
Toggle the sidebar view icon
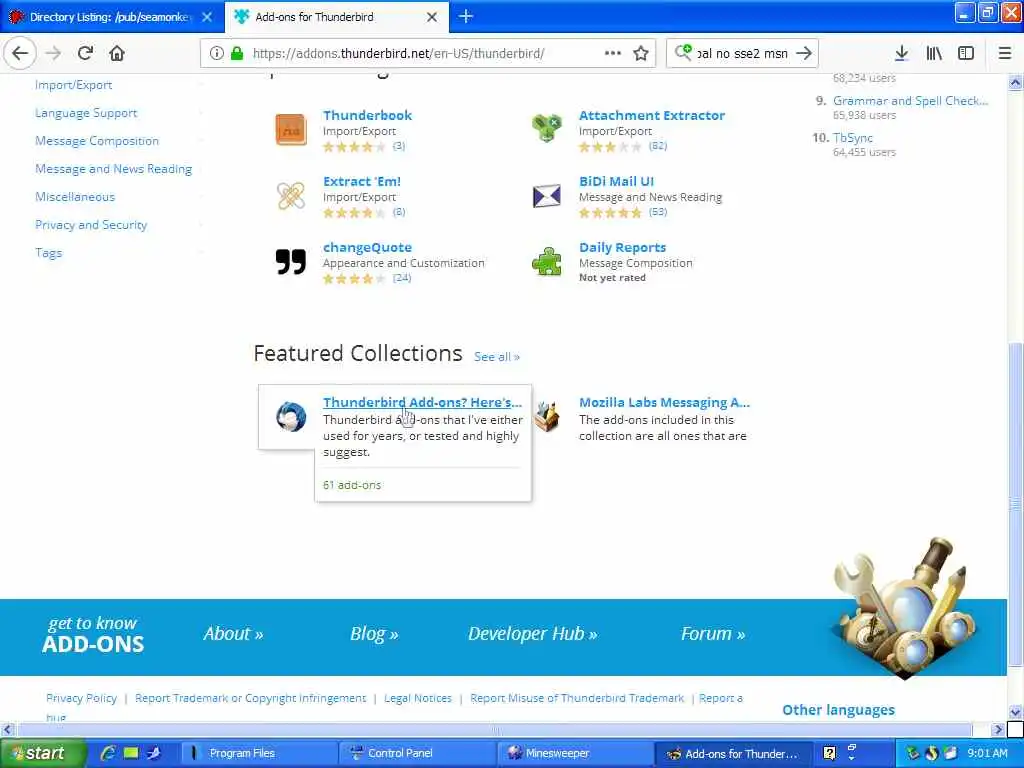966,54
